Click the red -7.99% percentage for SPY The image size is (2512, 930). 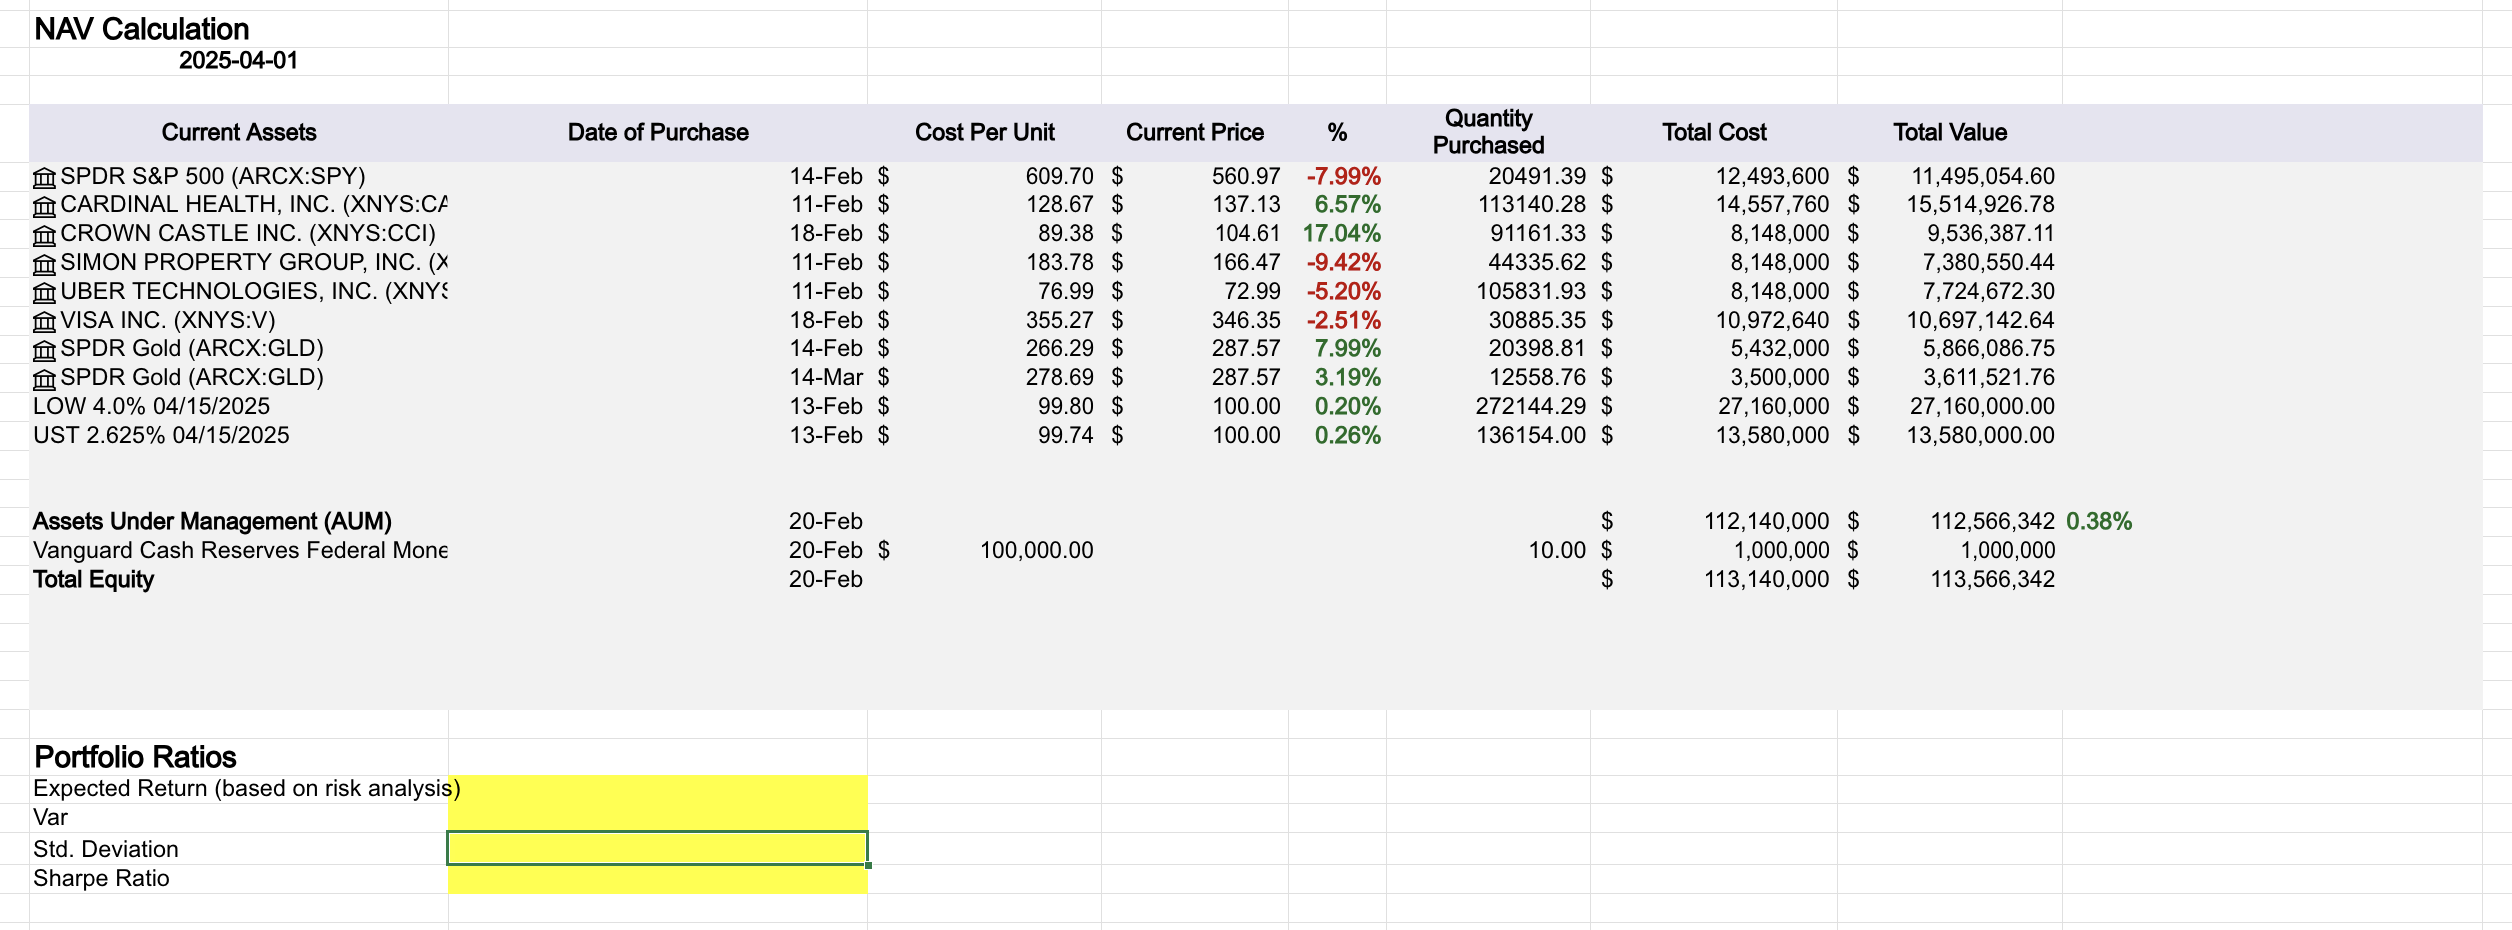coord(1343,175)
